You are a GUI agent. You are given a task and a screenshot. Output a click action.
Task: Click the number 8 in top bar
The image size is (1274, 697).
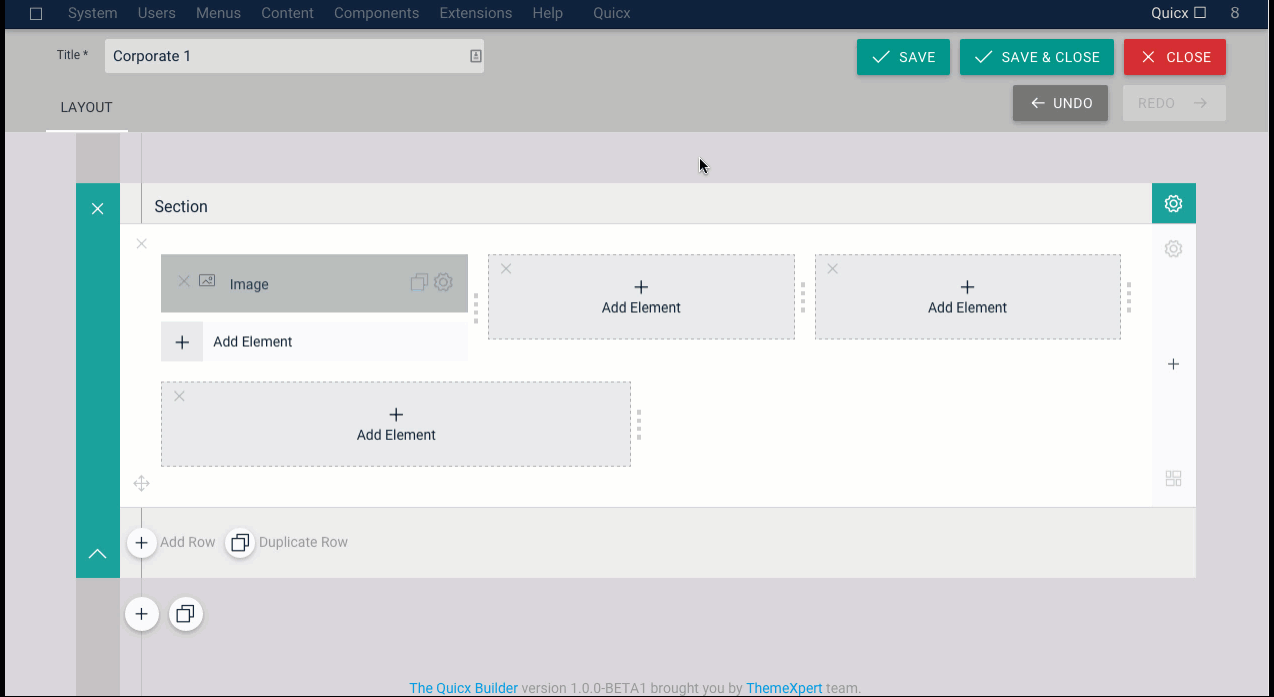click(x=1235, y=13)
